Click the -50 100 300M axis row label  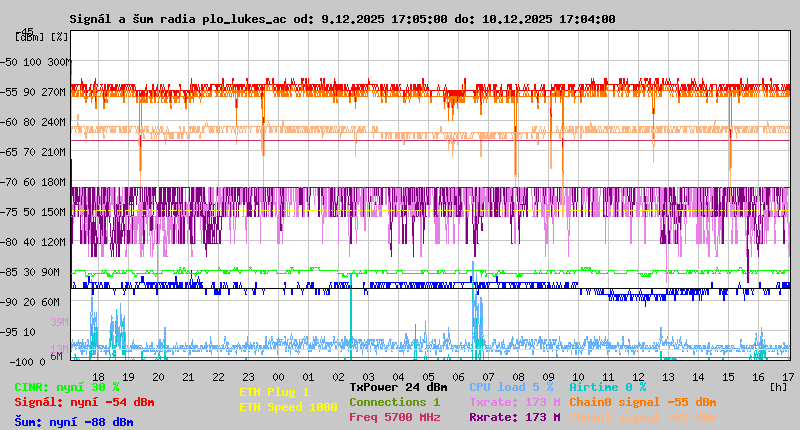(34, 62)
